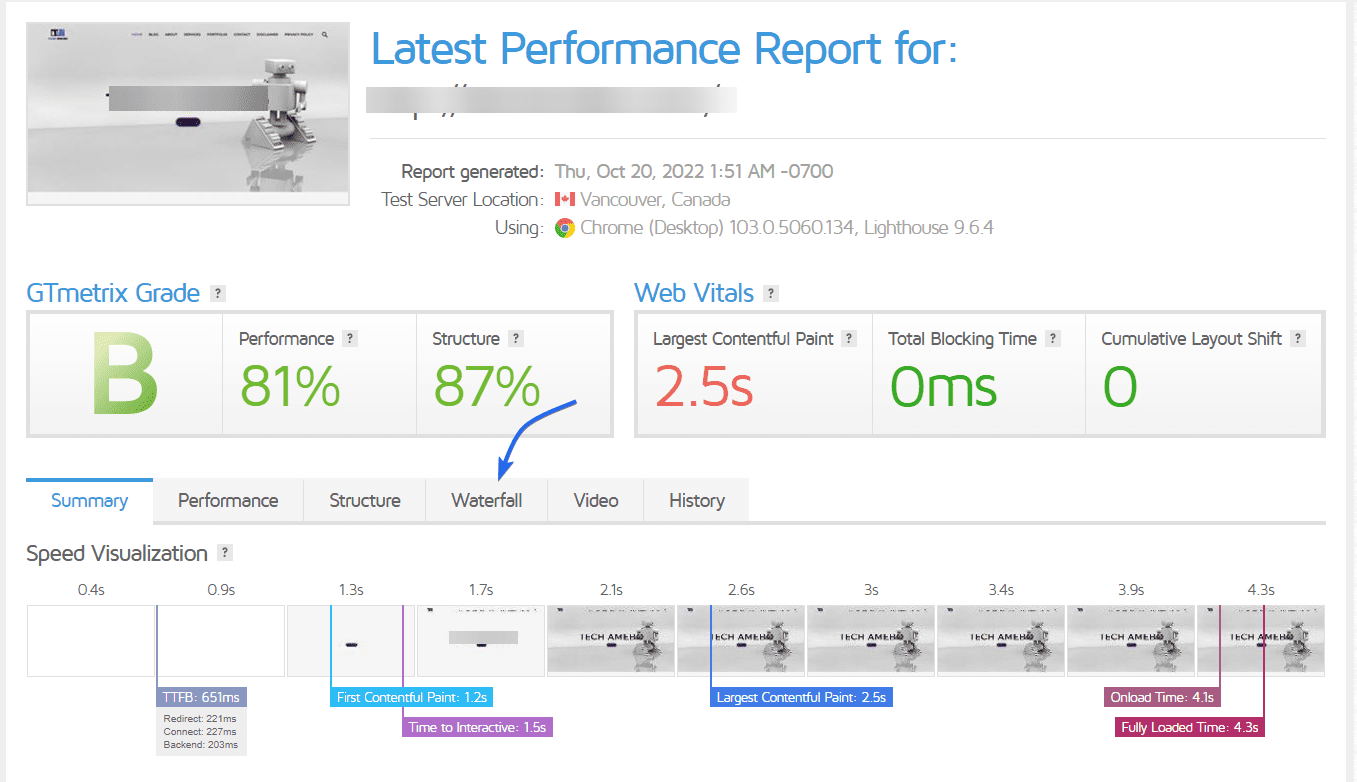Click the question mark next to Performance

350,339
